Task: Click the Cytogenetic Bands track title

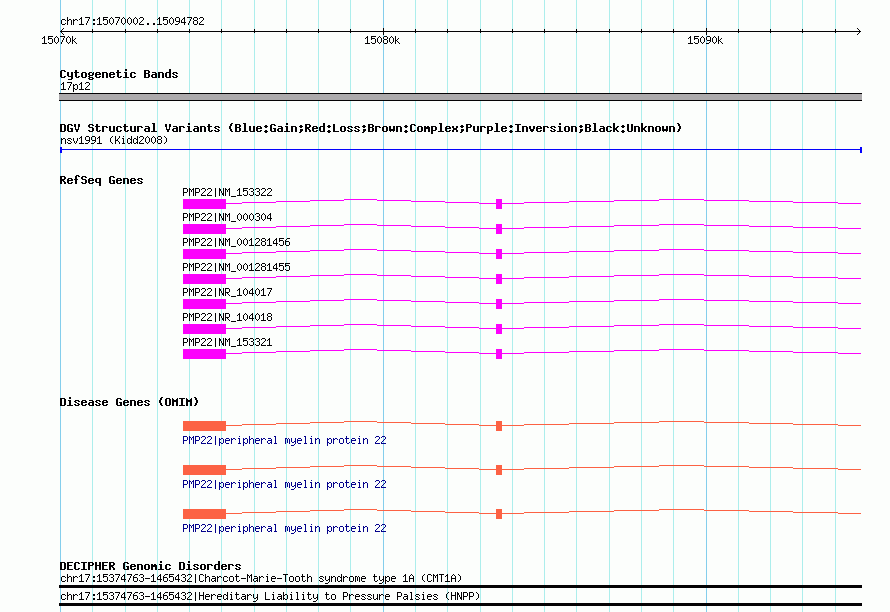Action: coord(119,74)
